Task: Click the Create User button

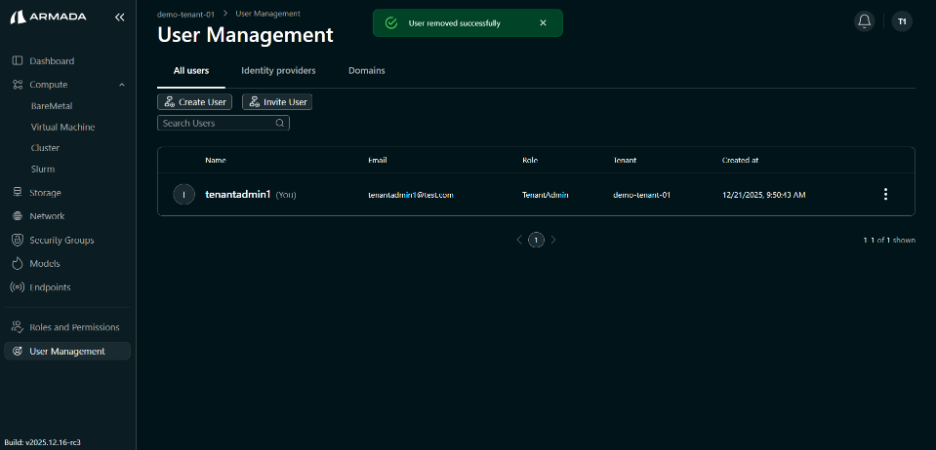Action: 195,102
